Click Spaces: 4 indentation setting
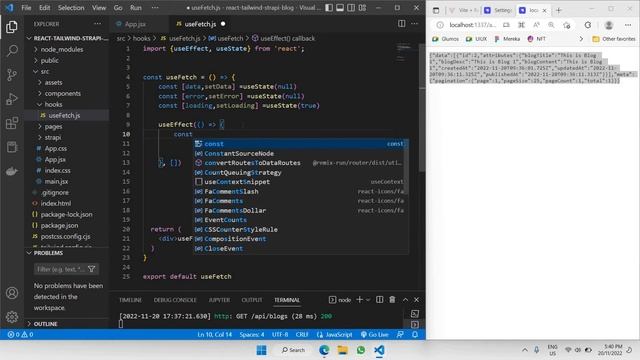Screen dimensions: 640x360 (252, 334)
